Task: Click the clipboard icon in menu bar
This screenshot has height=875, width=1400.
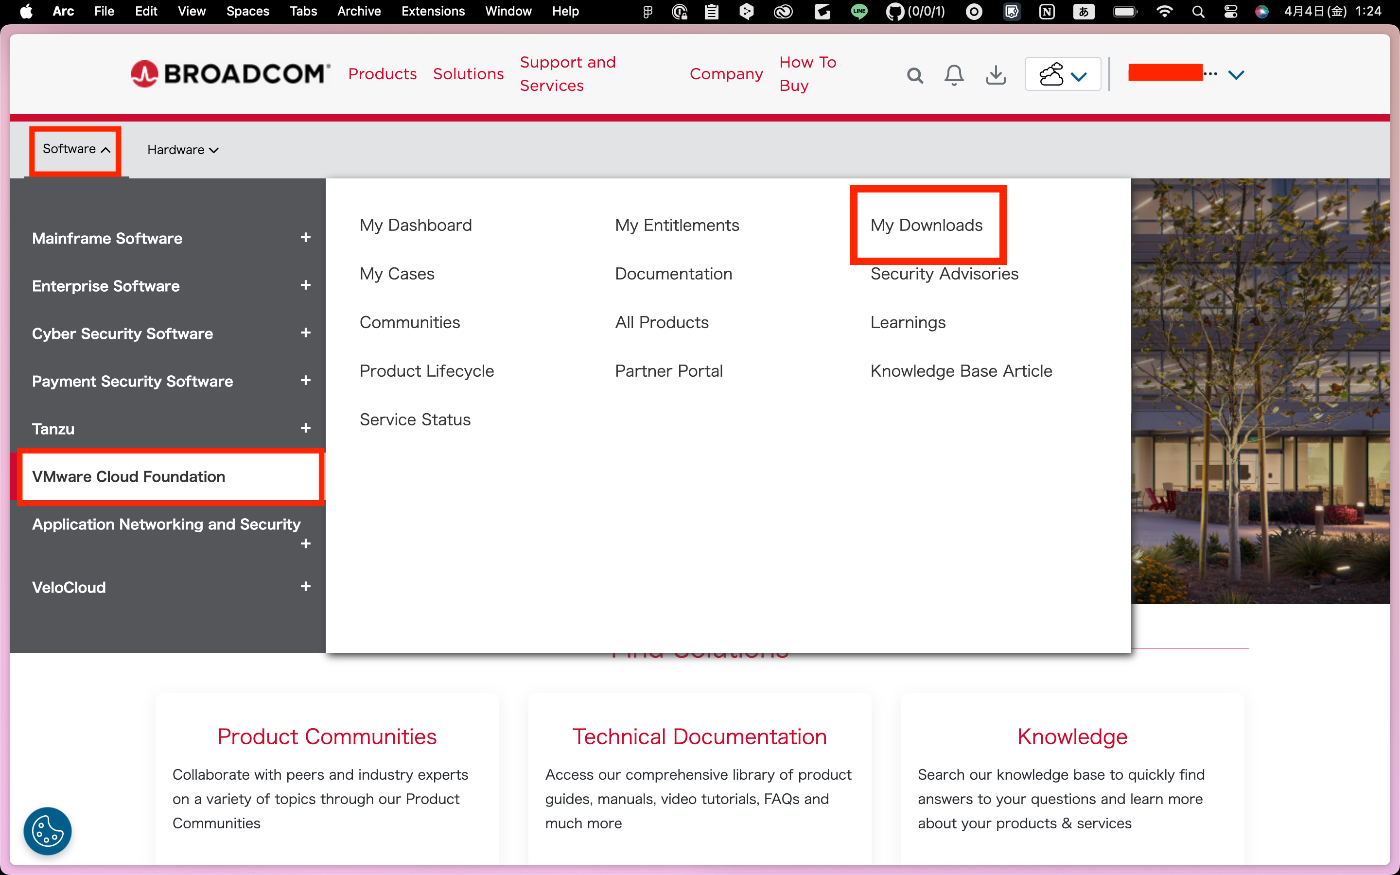Action: 711,11
